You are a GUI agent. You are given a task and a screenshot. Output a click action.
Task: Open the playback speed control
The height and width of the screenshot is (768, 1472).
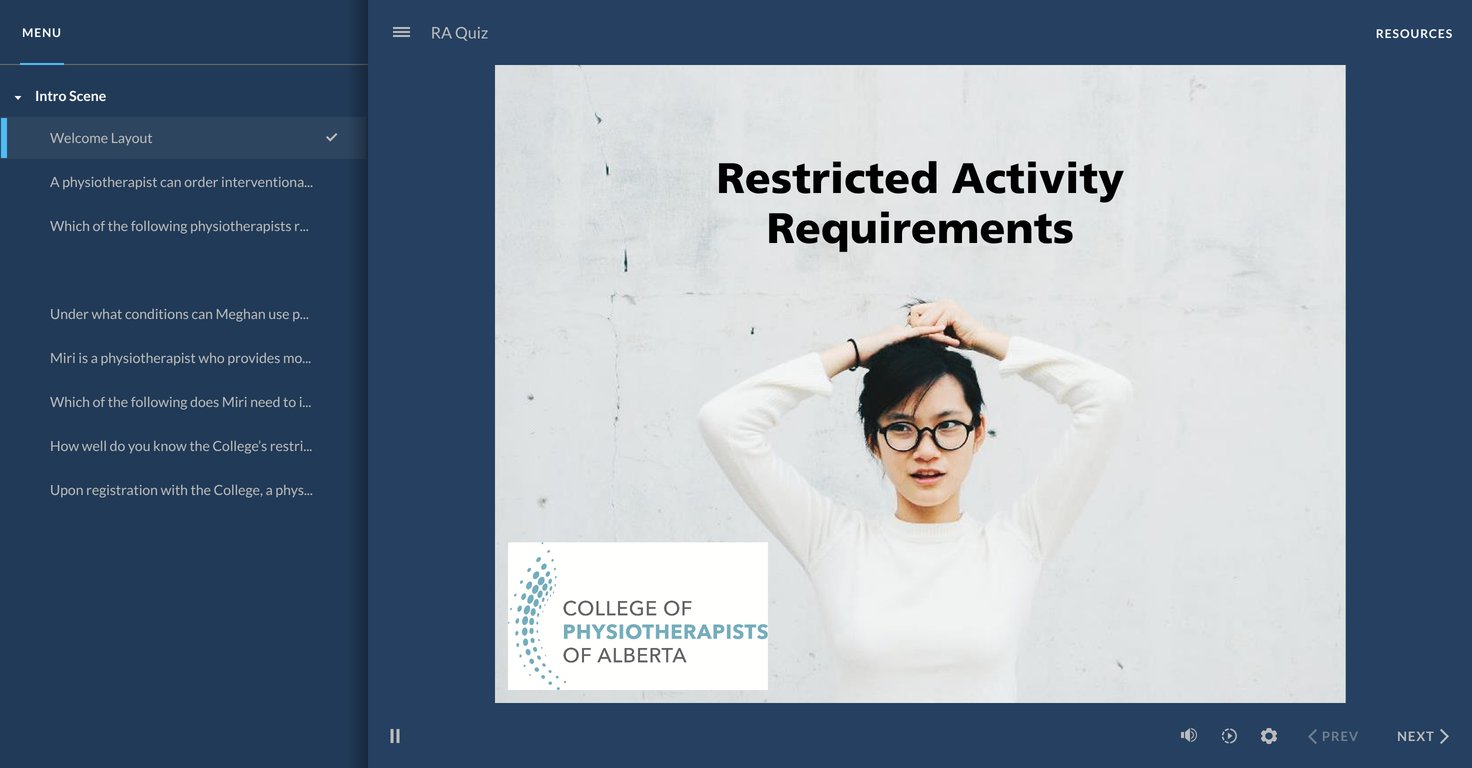[x=1229, y=736]
